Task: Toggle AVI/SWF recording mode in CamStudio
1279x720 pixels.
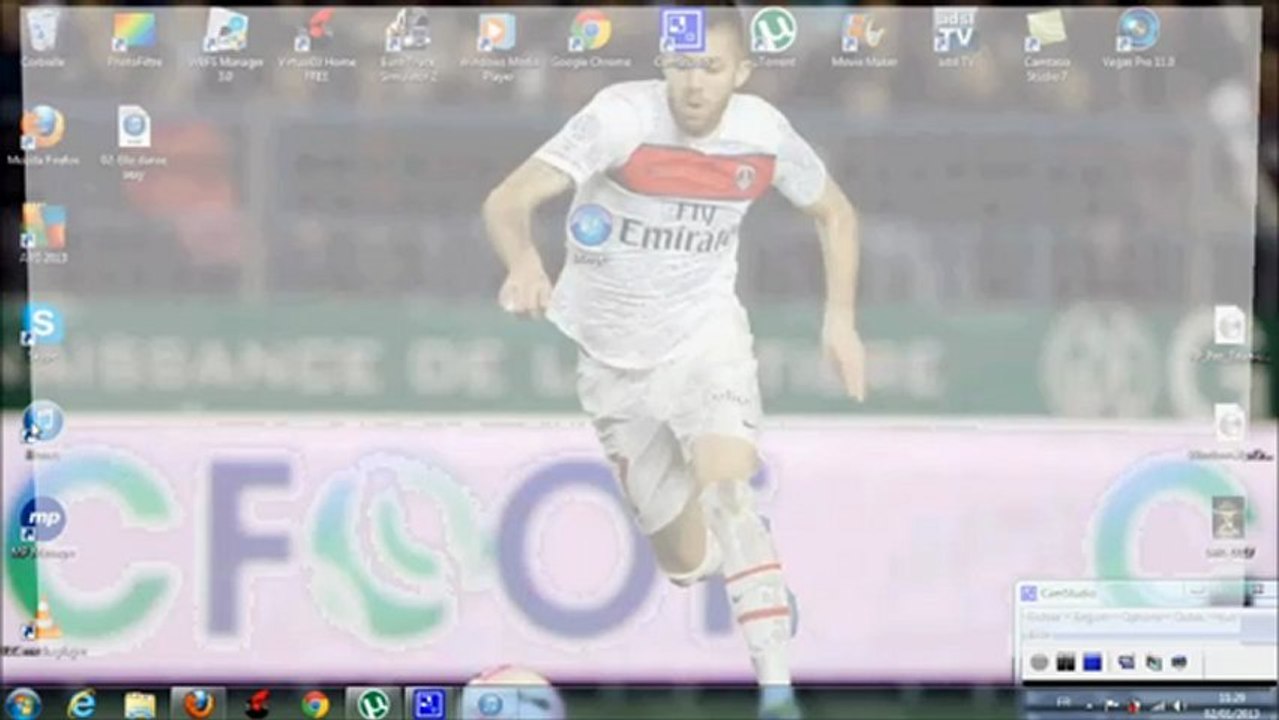Action: point(1154,662)
